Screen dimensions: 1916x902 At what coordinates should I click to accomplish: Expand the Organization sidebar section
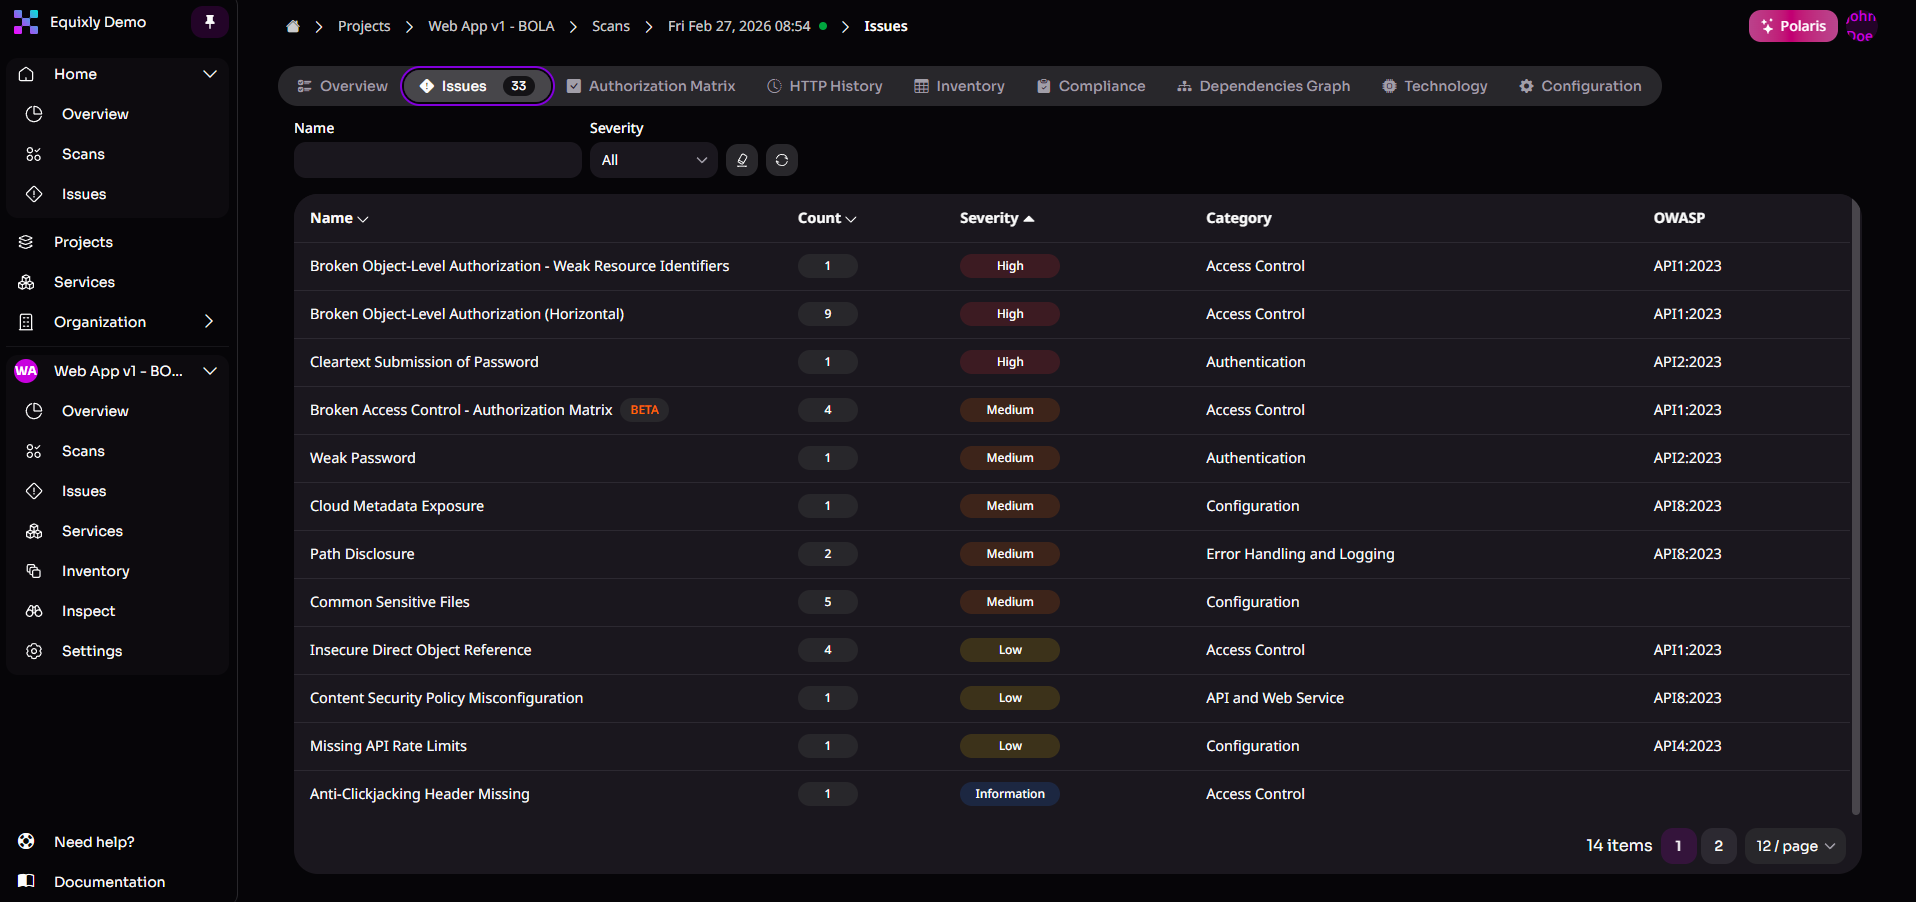coord(209,322)
